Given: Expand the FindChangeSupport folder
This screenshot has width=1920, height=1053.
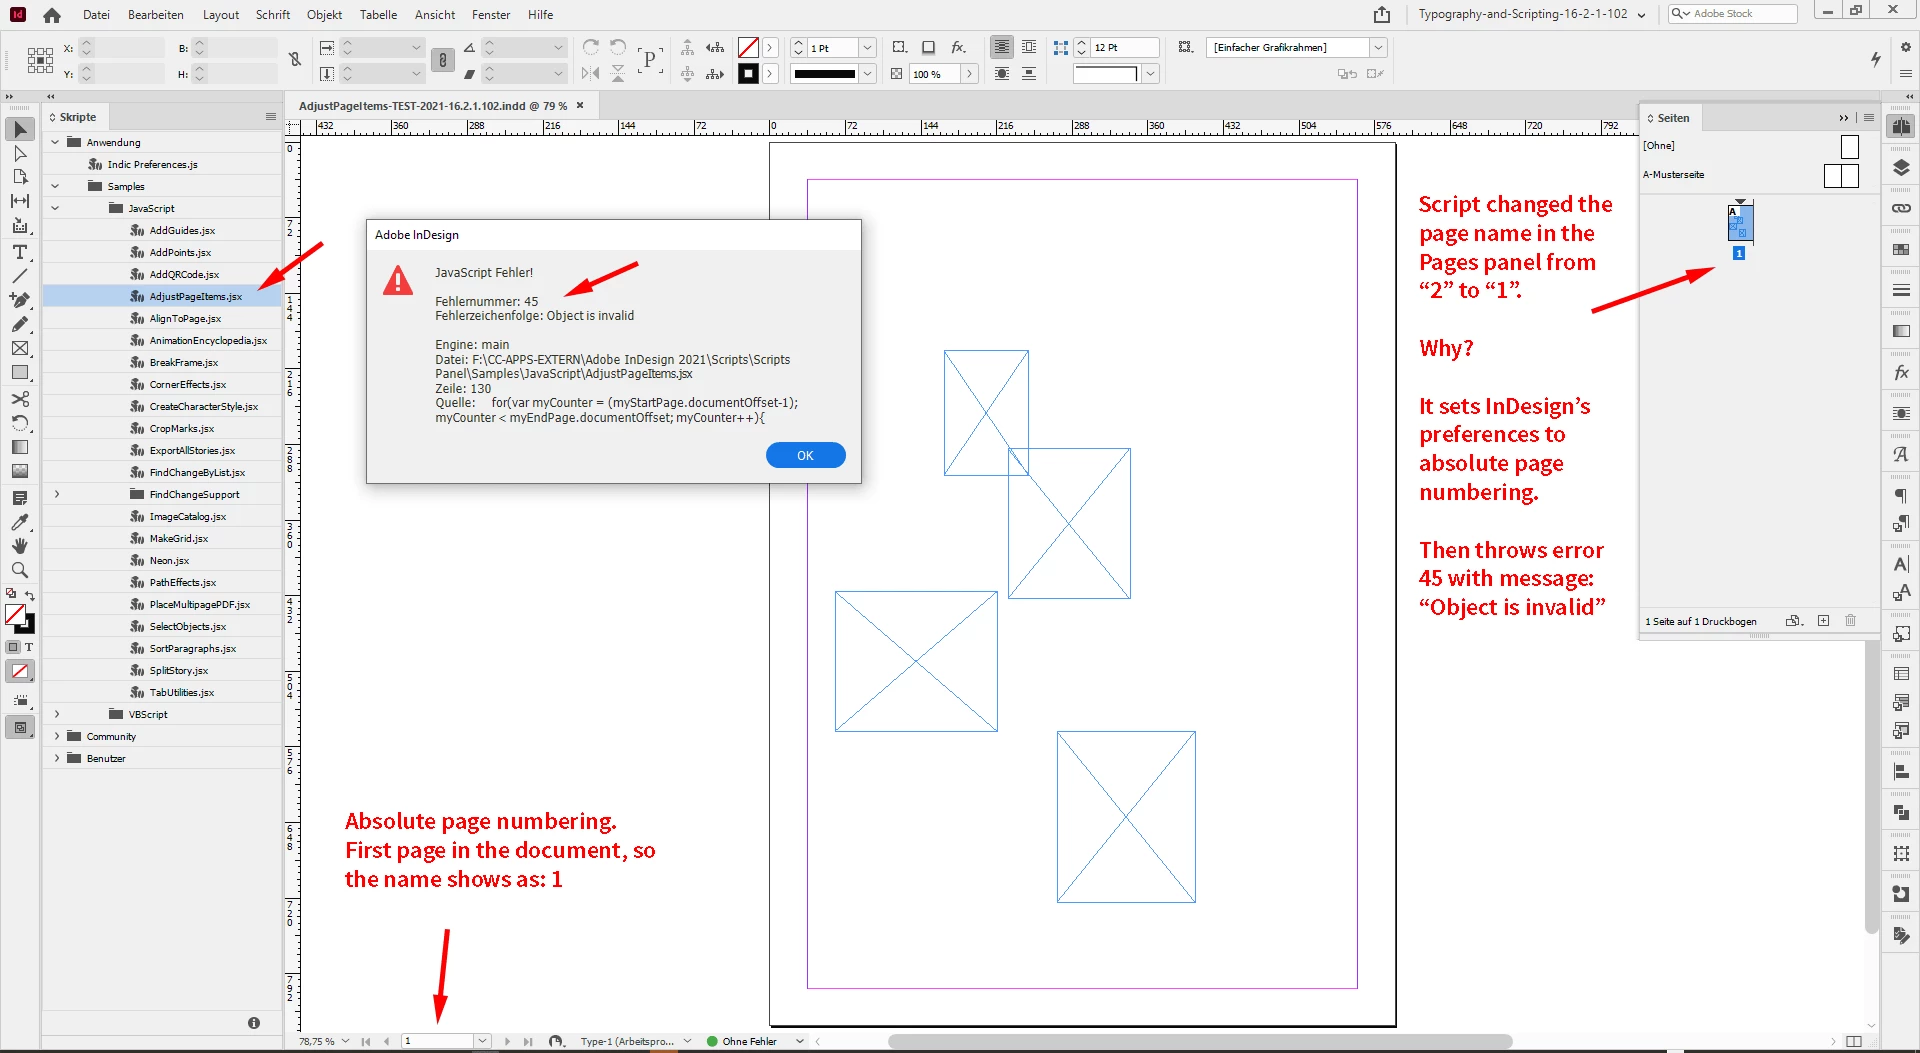Looking at the screenshot, I should (x=57, y=494).
